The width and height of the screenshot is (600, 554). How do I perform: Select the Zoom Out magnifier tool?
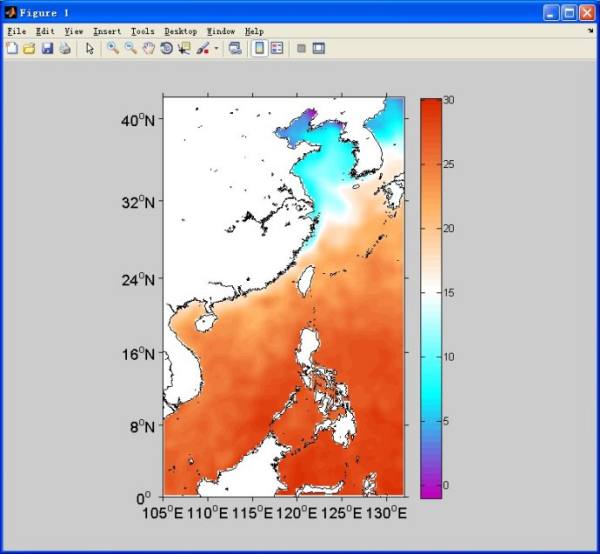130,48
